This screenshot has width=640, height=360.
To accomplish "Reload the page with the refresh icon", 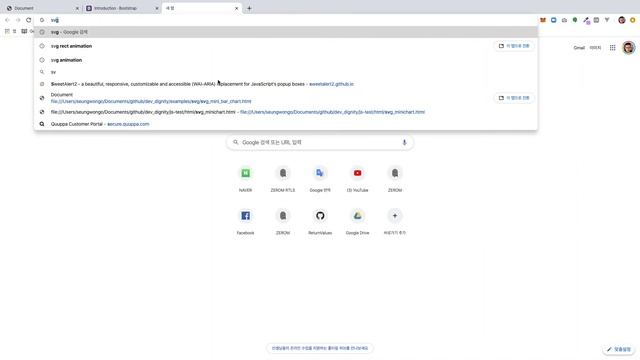I will (x=29, y=20).
